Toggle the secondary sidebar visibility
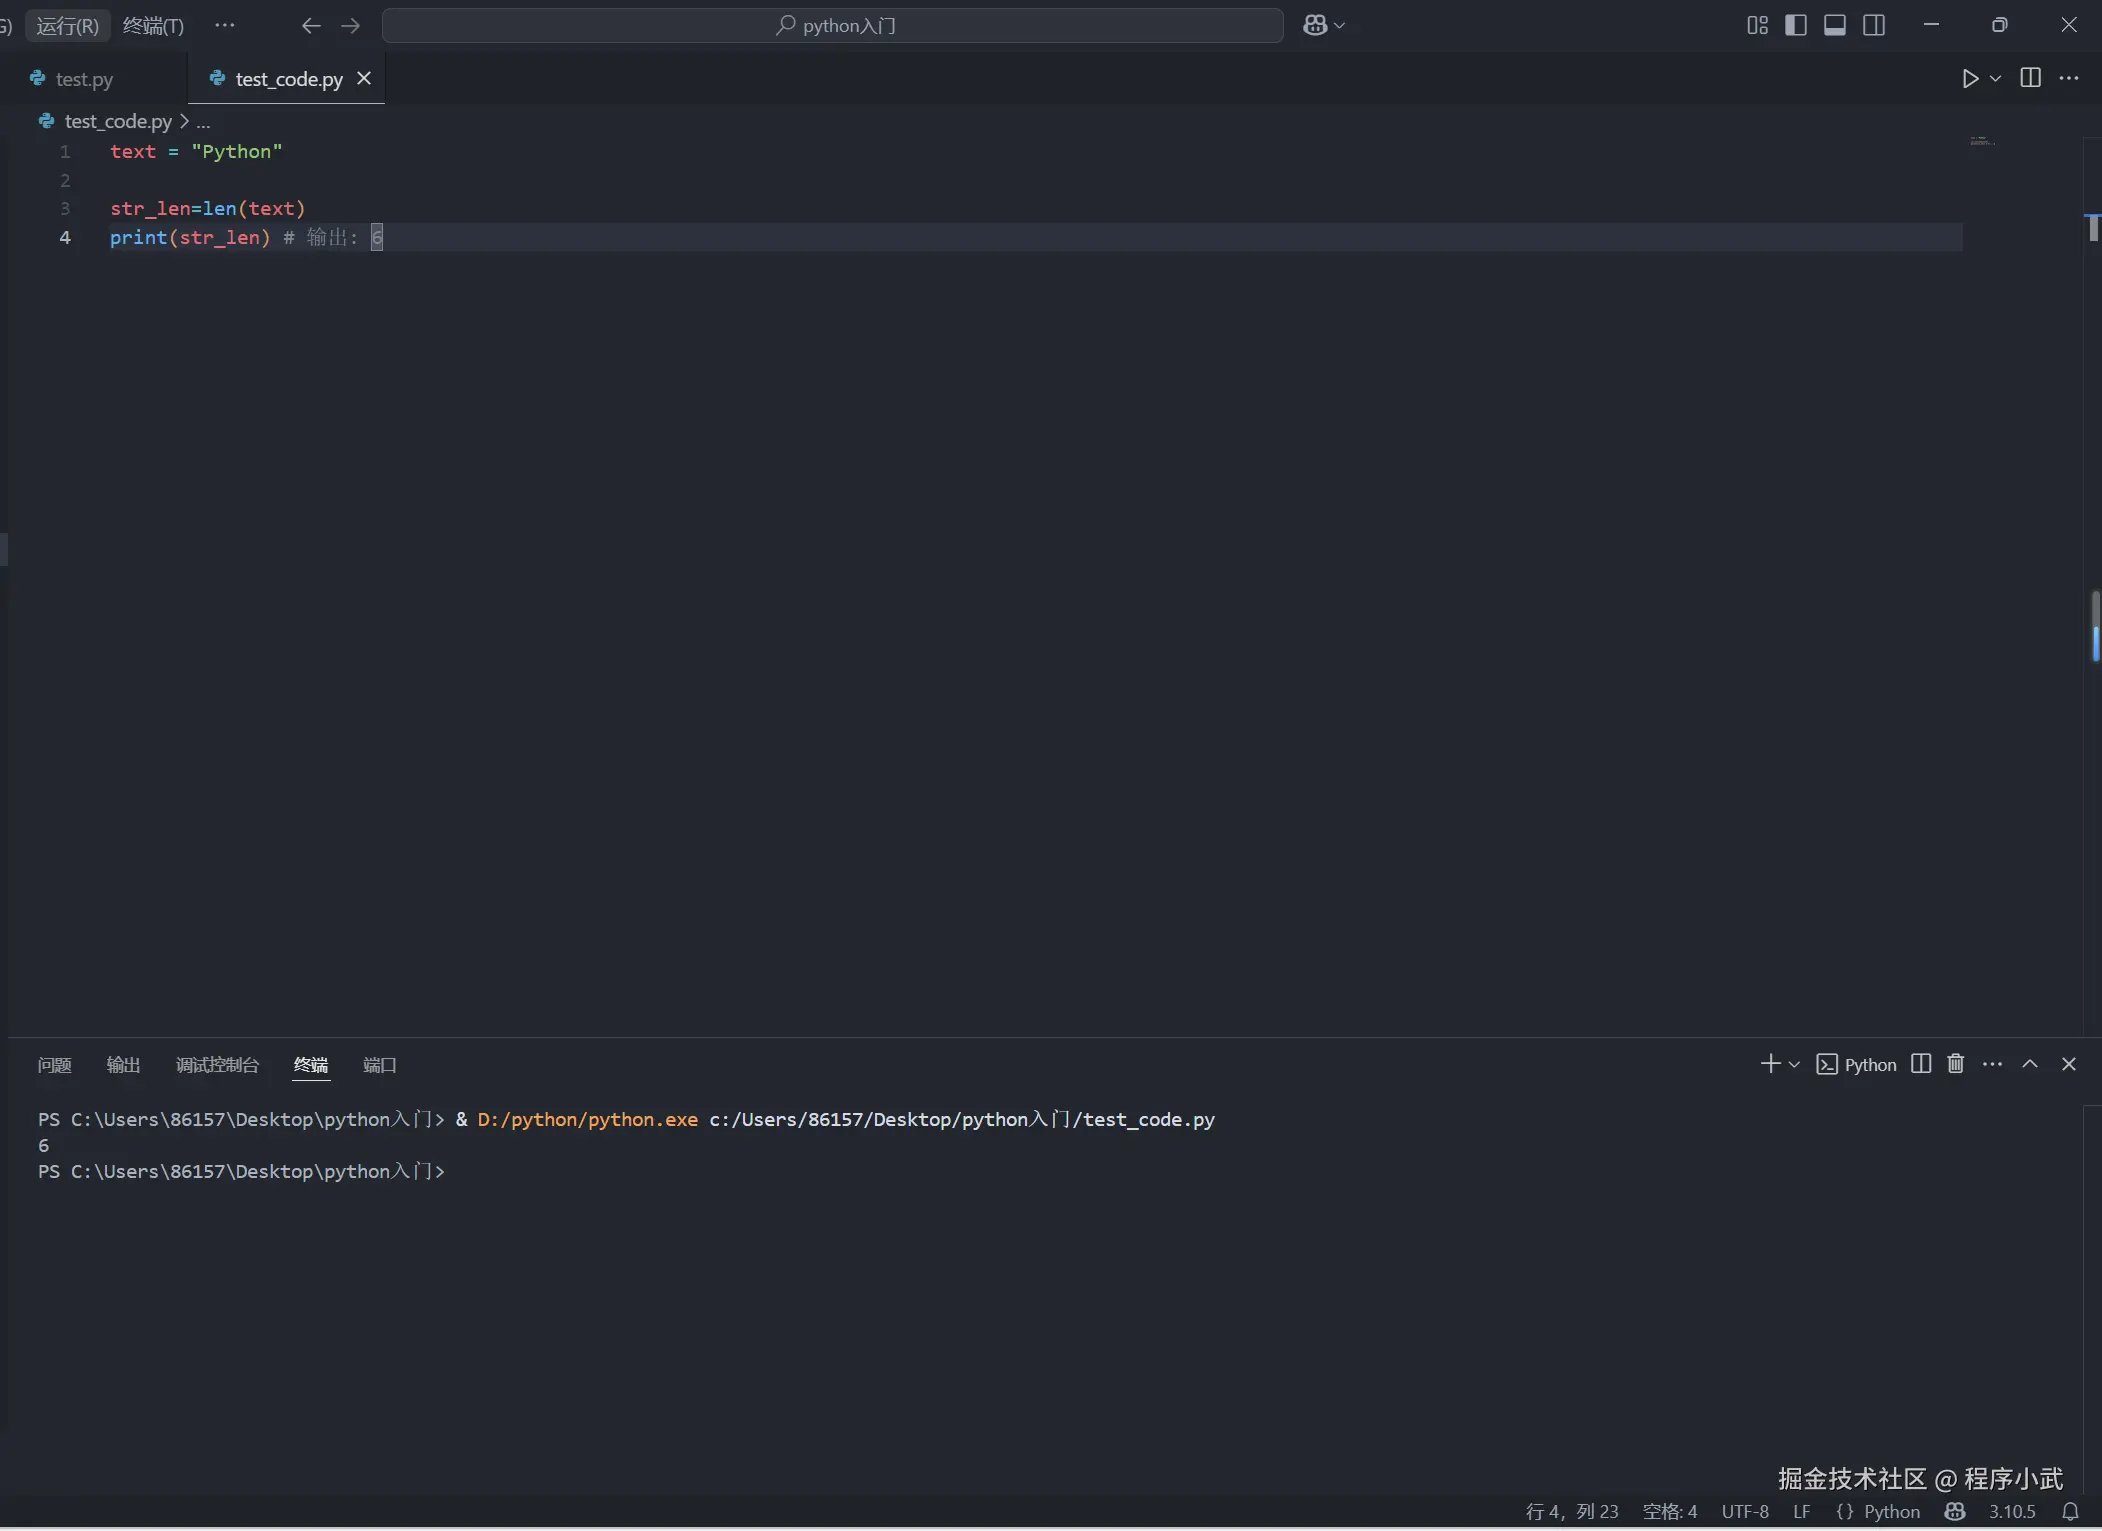This screenshot has height=1531, width=2102. 1875,25
